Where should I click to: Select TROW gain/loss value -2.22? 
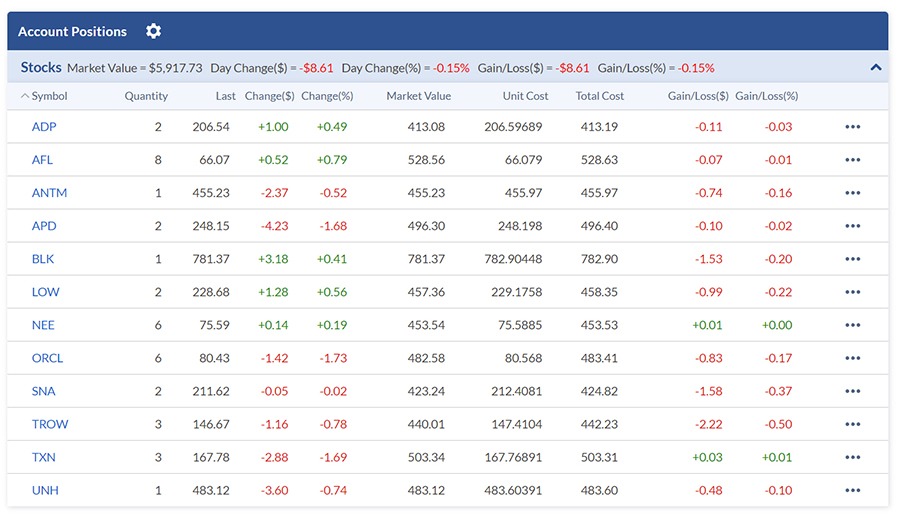(708, 424)
